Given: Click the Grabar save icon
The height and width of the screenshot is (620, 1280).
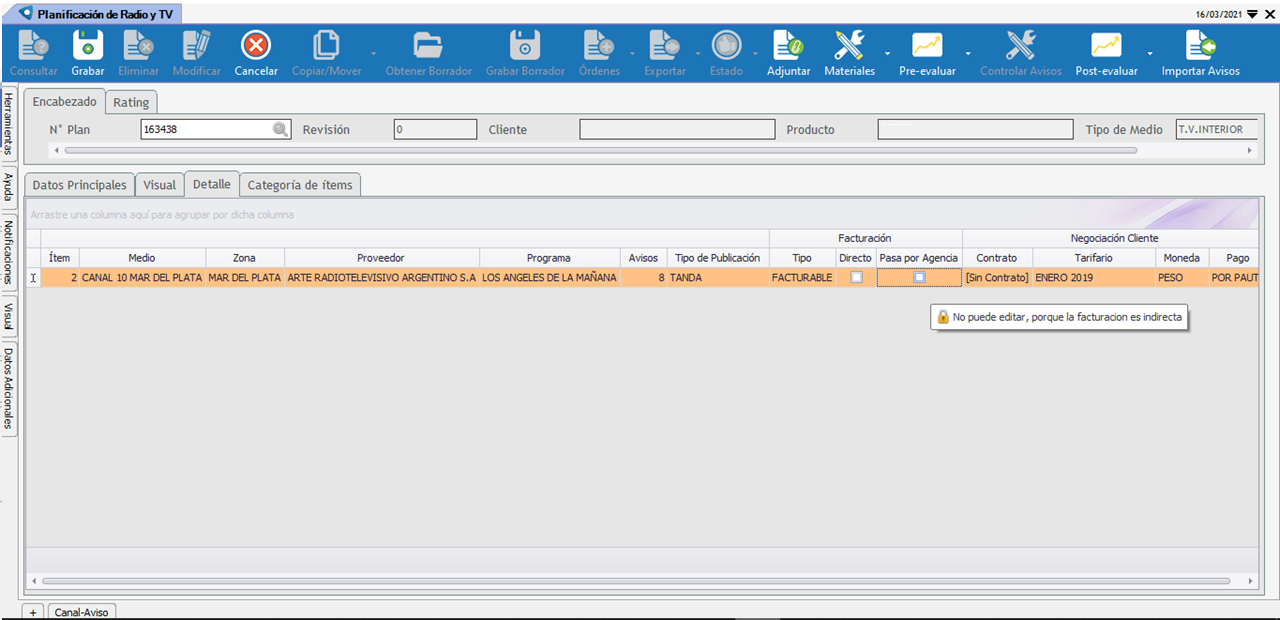Looking at the screenshot, I should point(87,46).
